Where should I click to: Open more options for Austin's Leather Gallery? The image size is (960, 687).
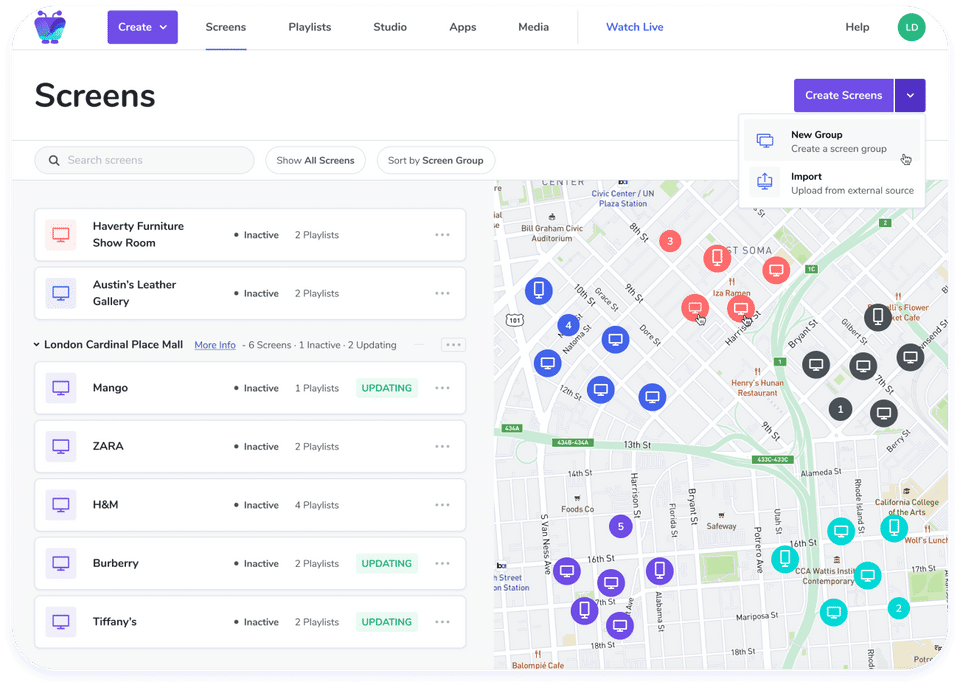pyautogui.click(x=443, y=293)
